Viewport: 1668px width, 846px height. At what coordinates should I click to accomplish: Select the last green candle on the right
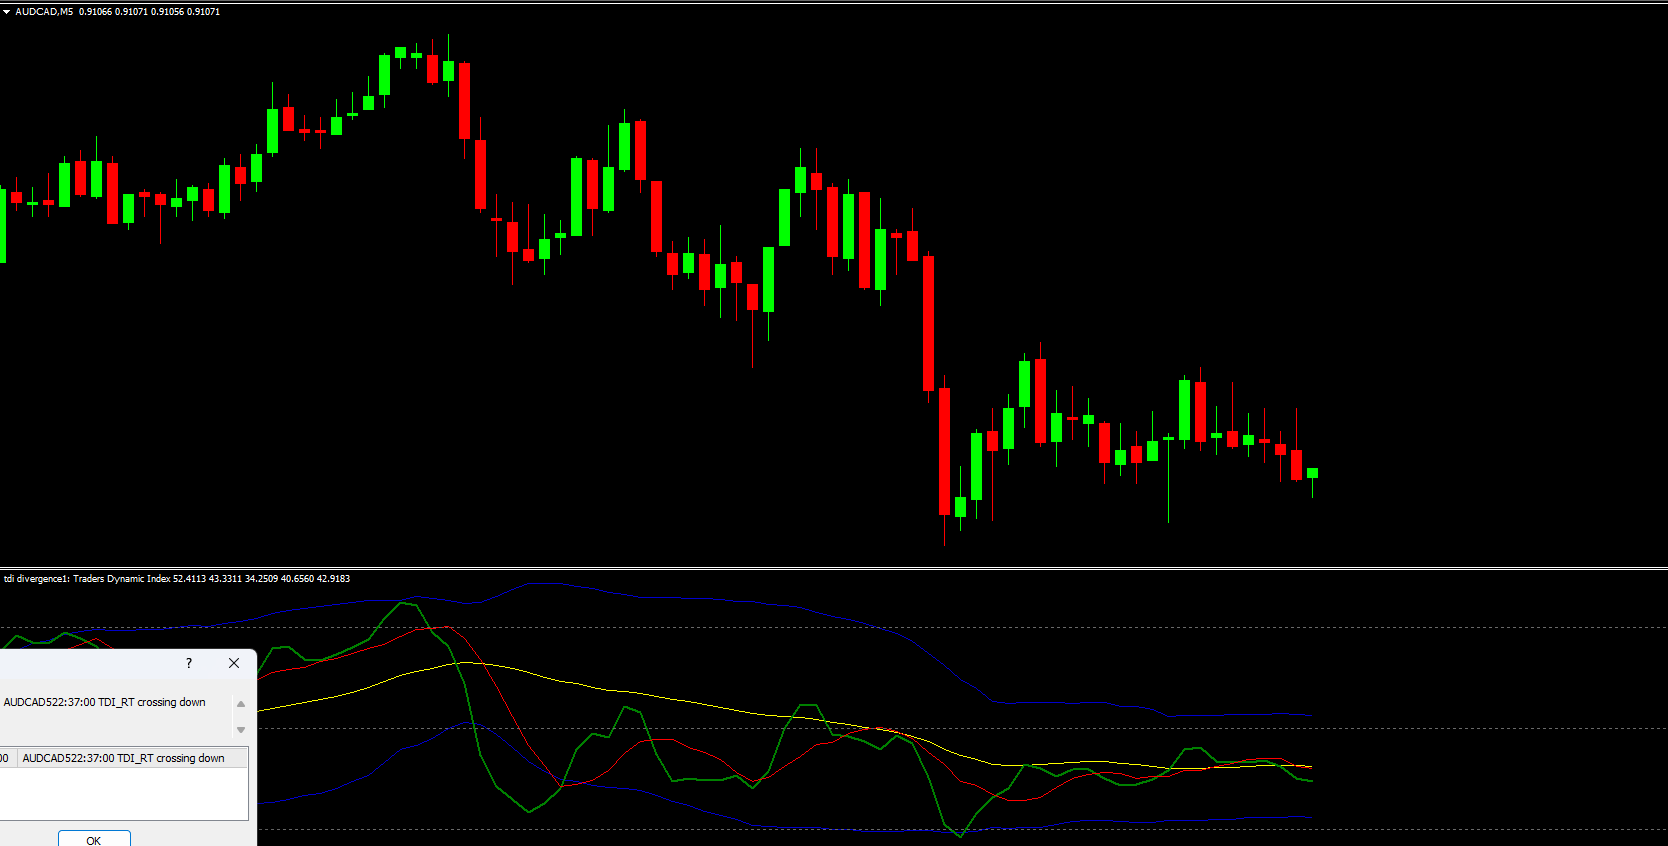1312,473
